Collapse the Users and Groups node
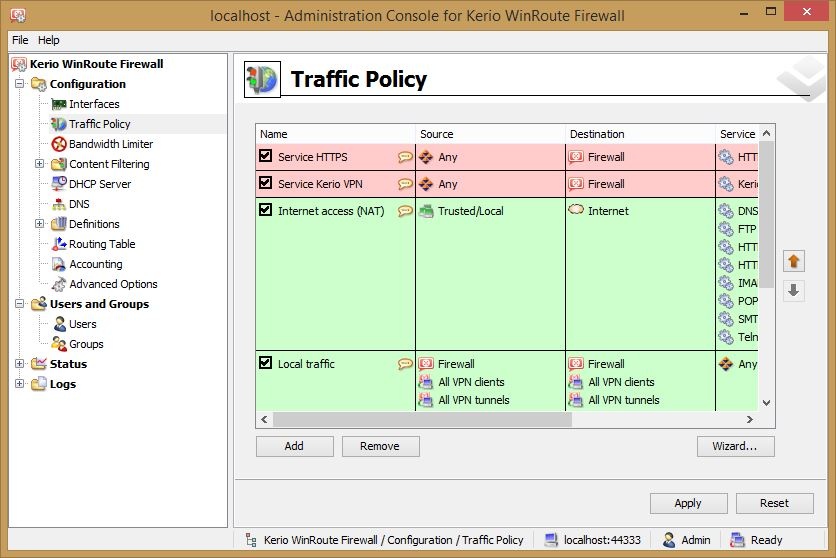836x558 pixels. coord(20,304)
